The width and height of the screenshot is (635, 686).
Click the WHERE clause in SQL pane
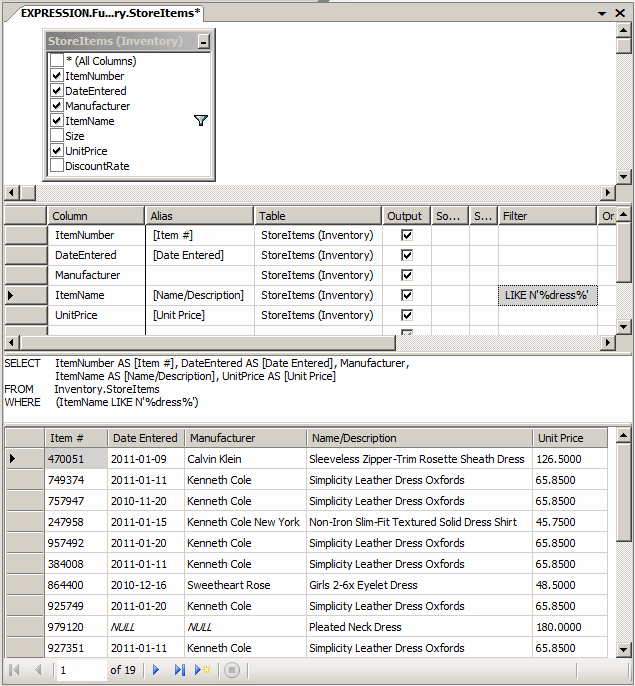(x=101, y=402)
